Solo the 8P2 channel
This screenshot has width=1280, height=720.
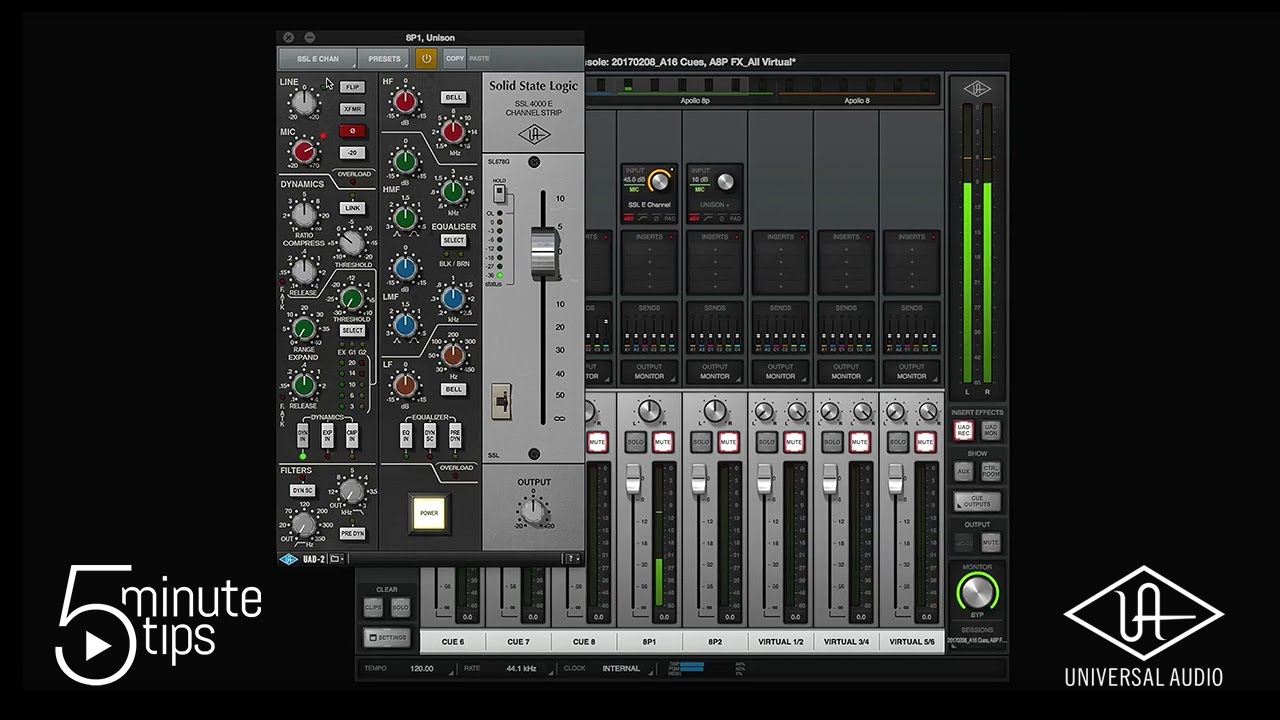[701, 441]
